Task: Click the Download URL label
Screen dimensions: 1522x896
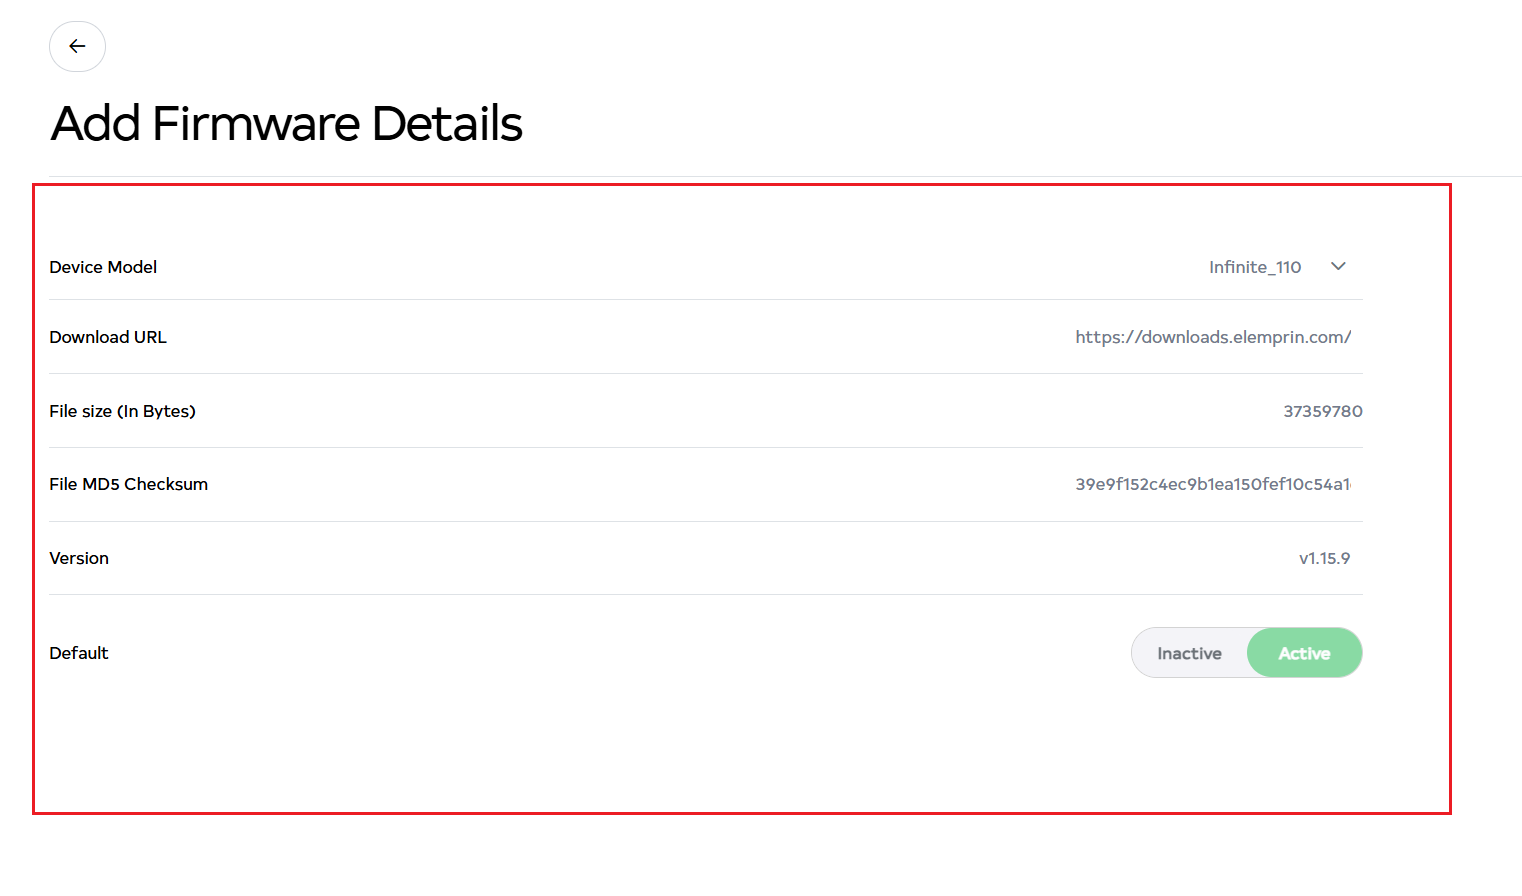Action: (108, 338)
